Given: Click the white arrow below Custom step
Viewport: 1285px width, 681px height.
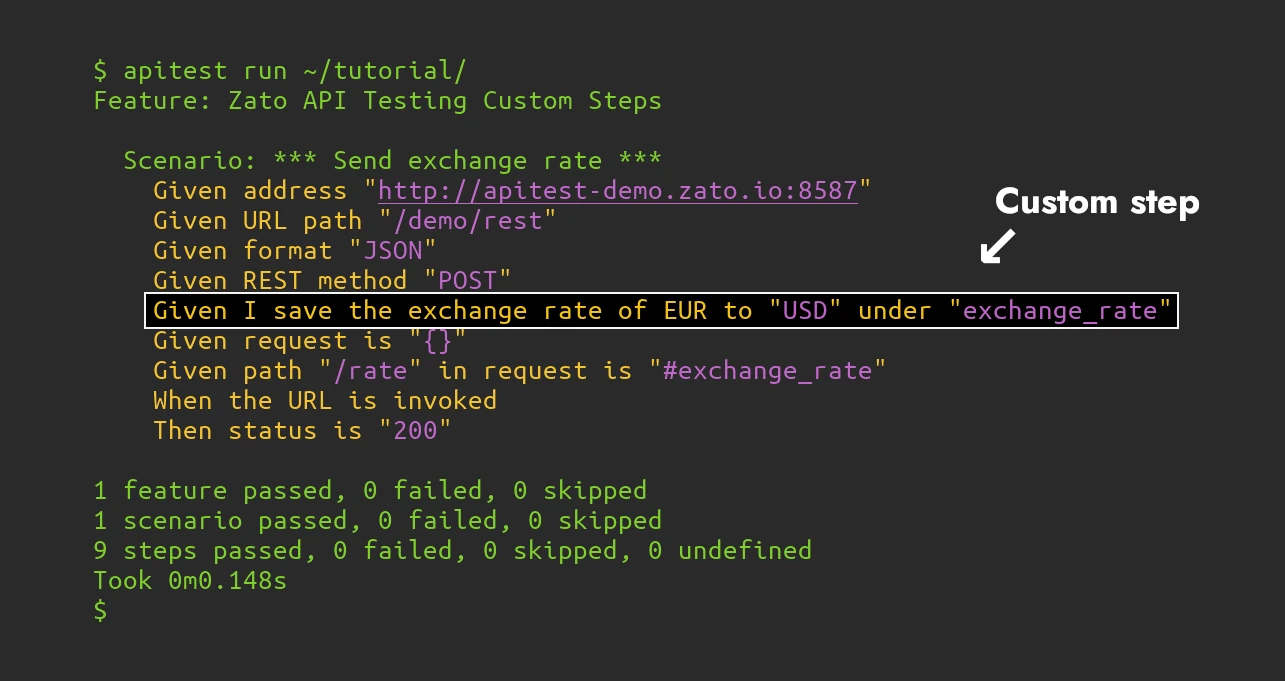Looking at the screenshot, I should (997, 247).
